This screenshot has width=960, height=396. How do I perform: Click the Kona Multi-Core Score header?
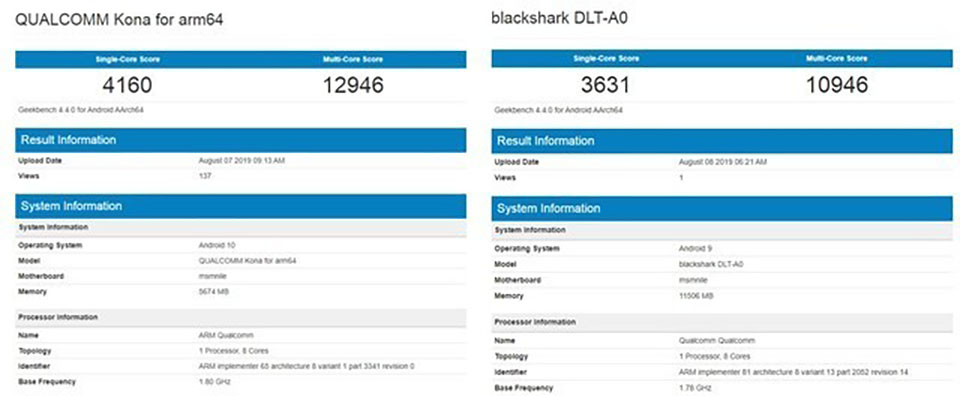point(353,59)
